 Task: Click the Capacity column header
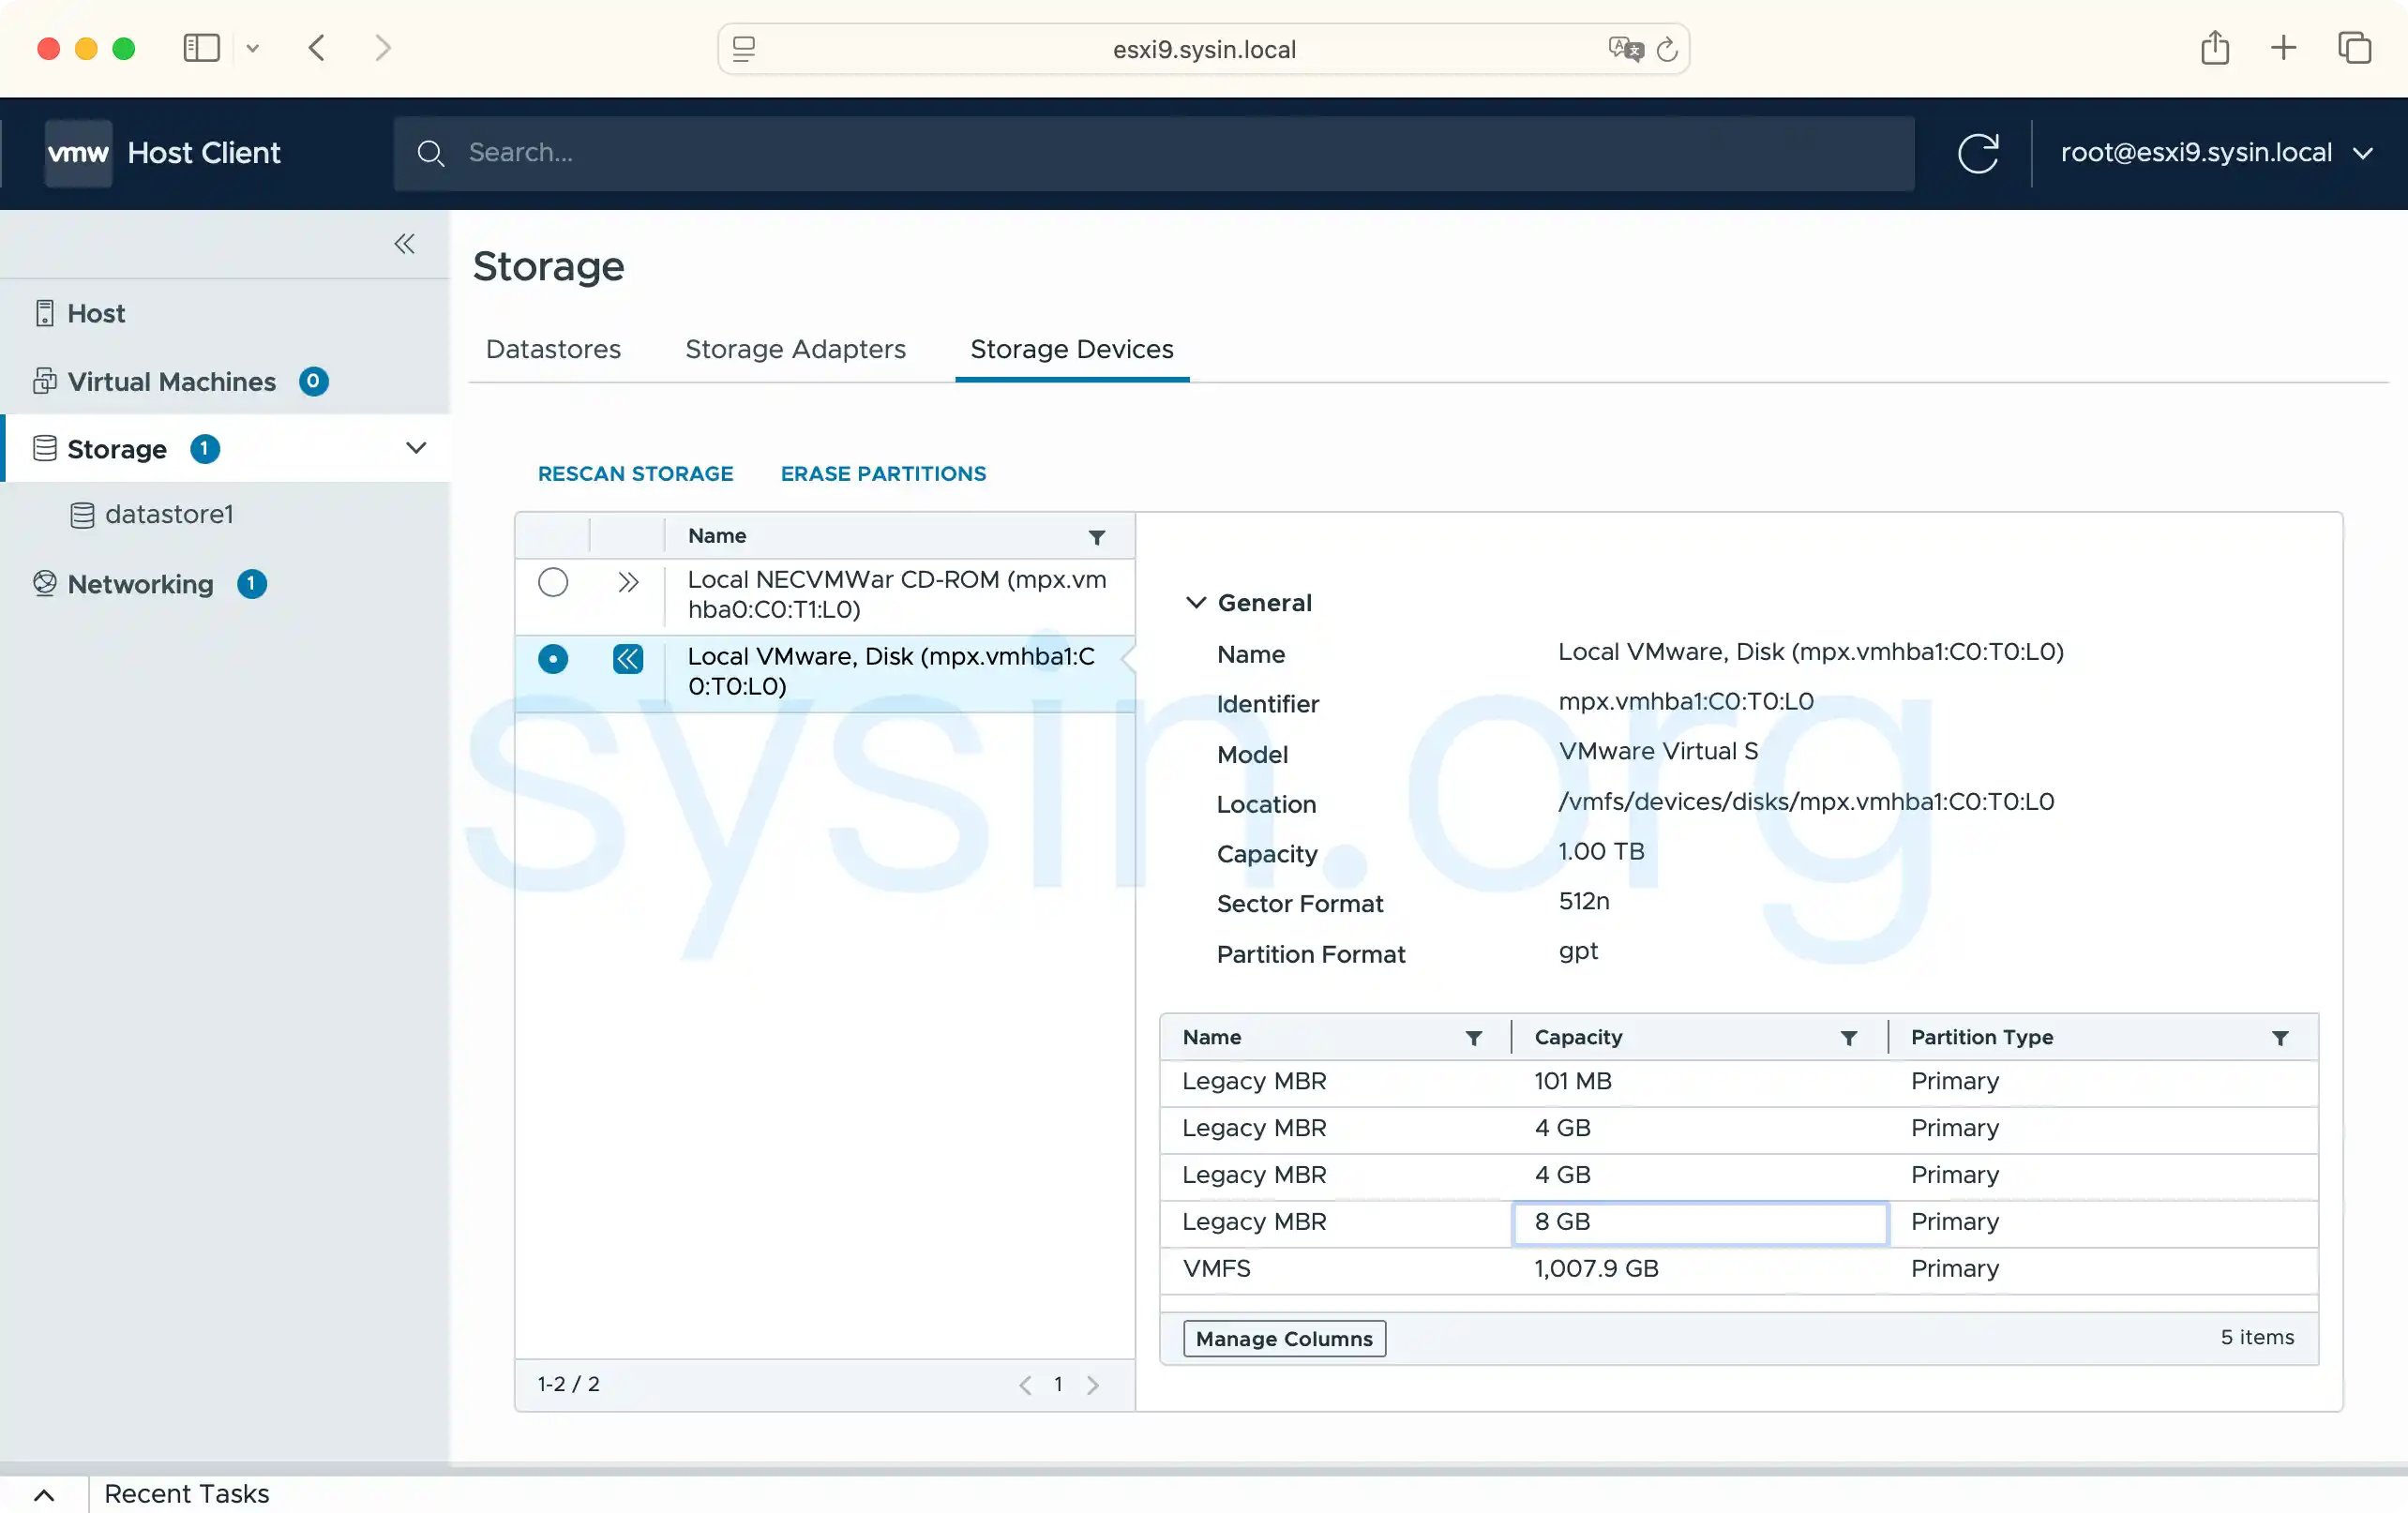coord(1578,1037)
